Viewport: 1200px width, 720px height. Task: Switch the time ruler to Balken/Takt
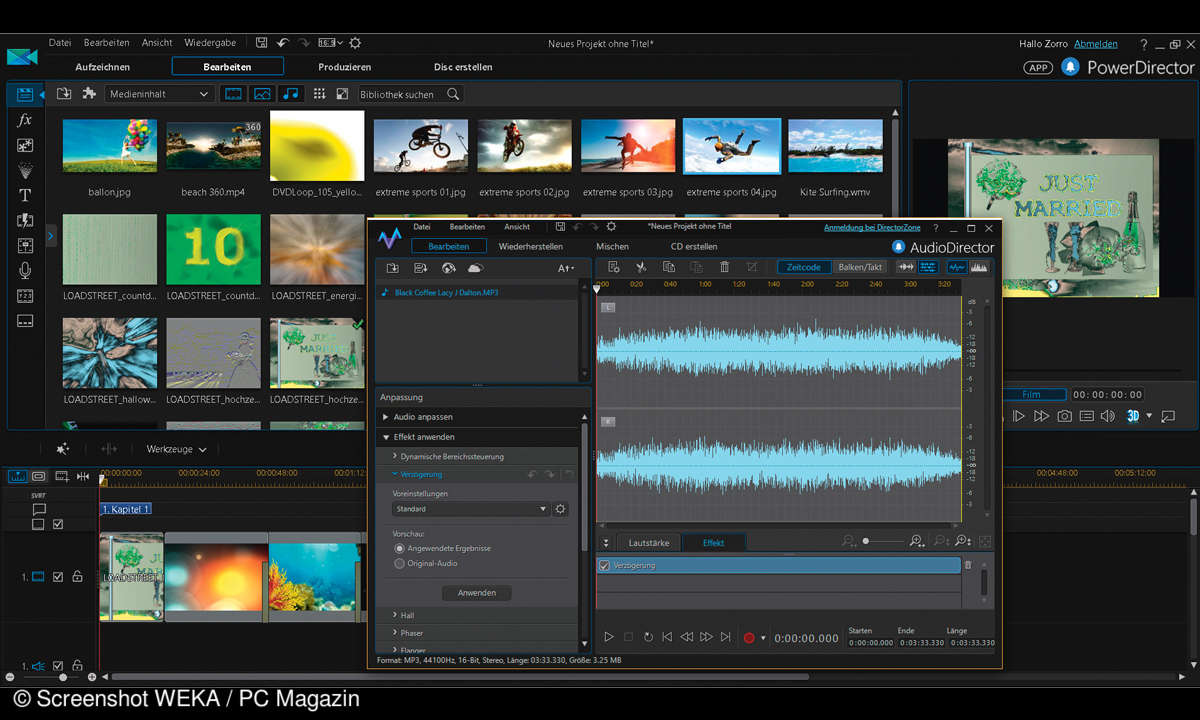pyautogui.click(x=860, y=267)
